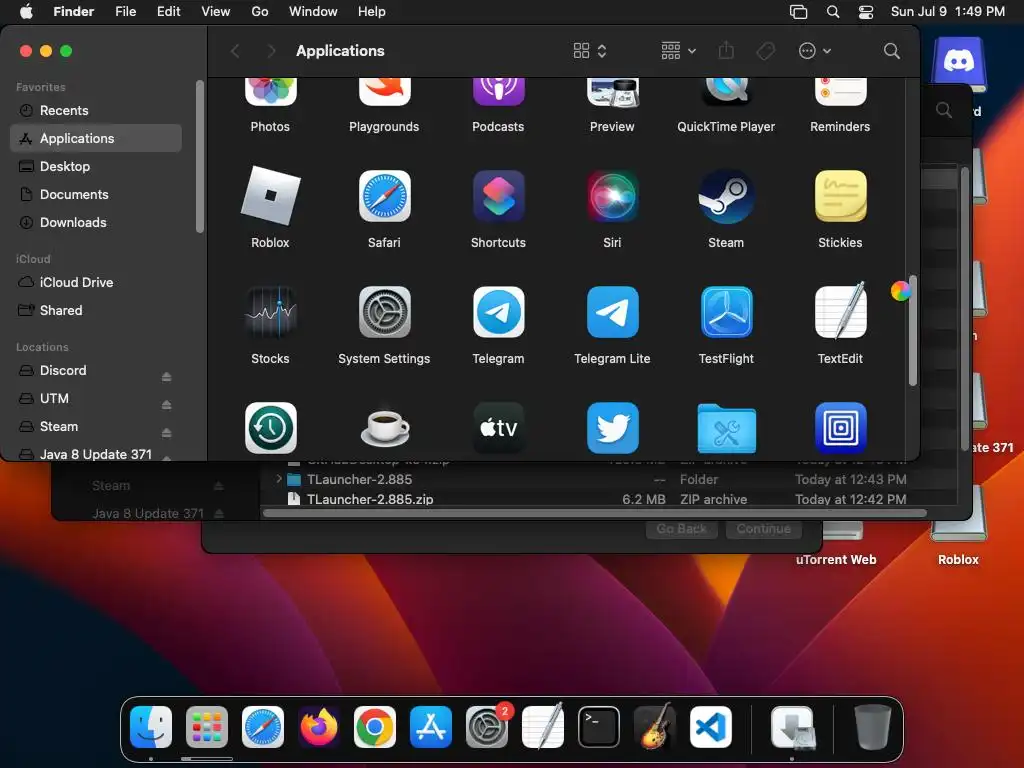Open the File menu
The image size is (1024, 768).
click(125, 11)
